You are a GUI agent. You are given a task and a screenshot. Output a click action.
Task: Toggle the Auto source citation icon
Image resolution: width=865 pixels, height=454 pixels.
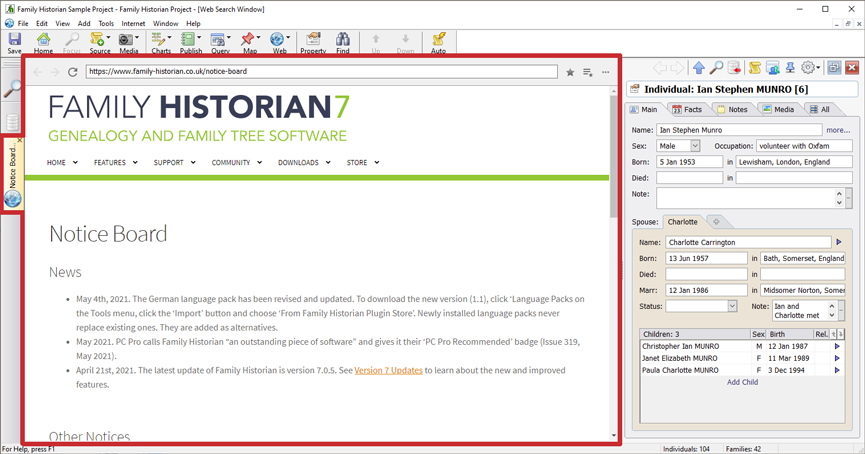click(439, 42)
